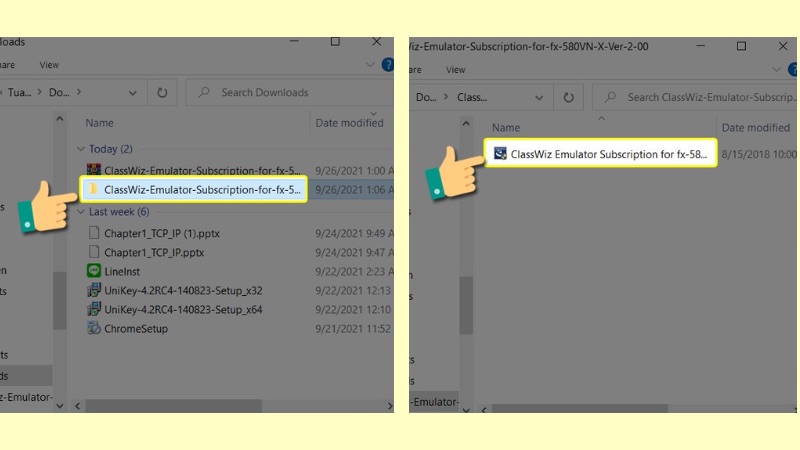
Task: Select the UniKey Setup_x64 installer icon
Action: pos(94,309)
